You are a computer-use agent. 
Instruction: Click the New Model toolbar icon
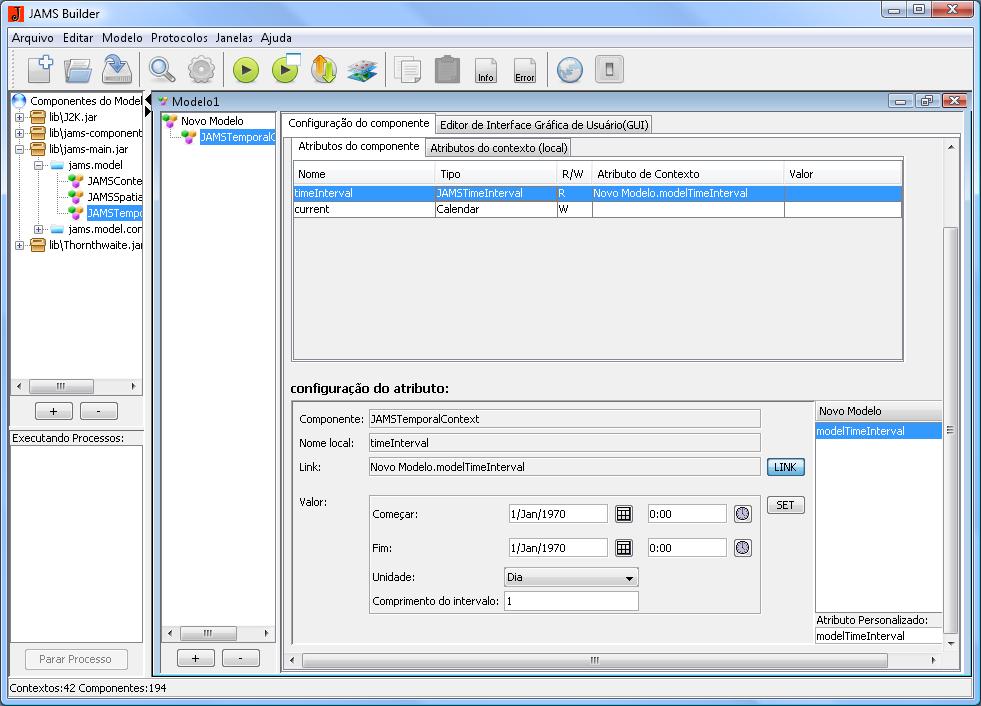(39, 69)
